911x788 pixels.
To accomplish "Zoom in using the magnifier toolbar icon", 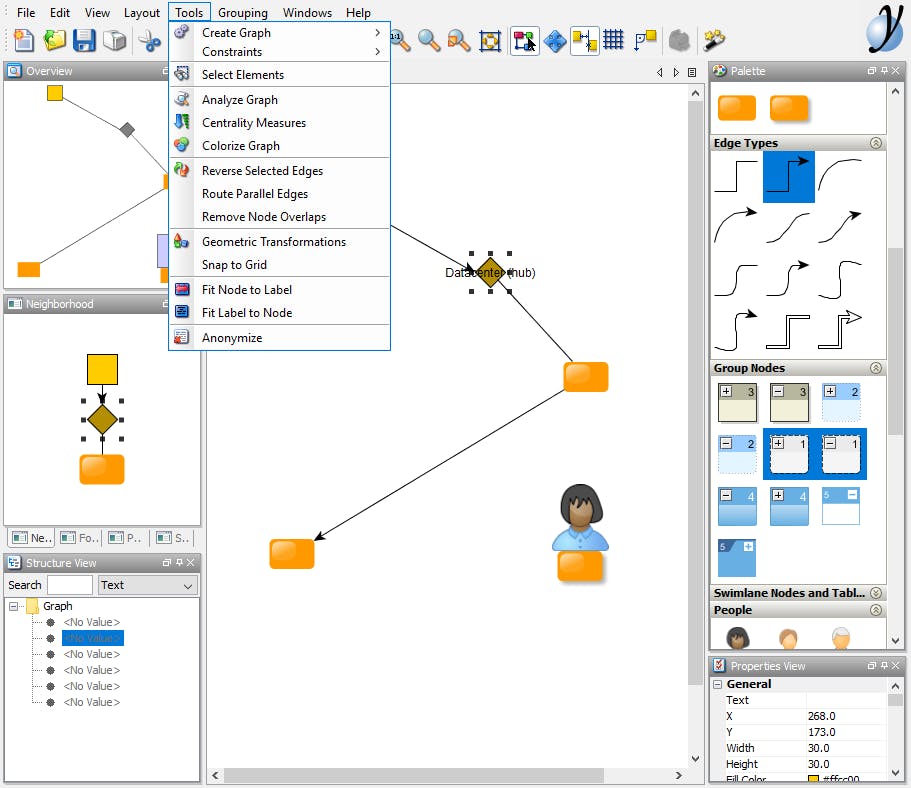I will click(x=426, y=41).
